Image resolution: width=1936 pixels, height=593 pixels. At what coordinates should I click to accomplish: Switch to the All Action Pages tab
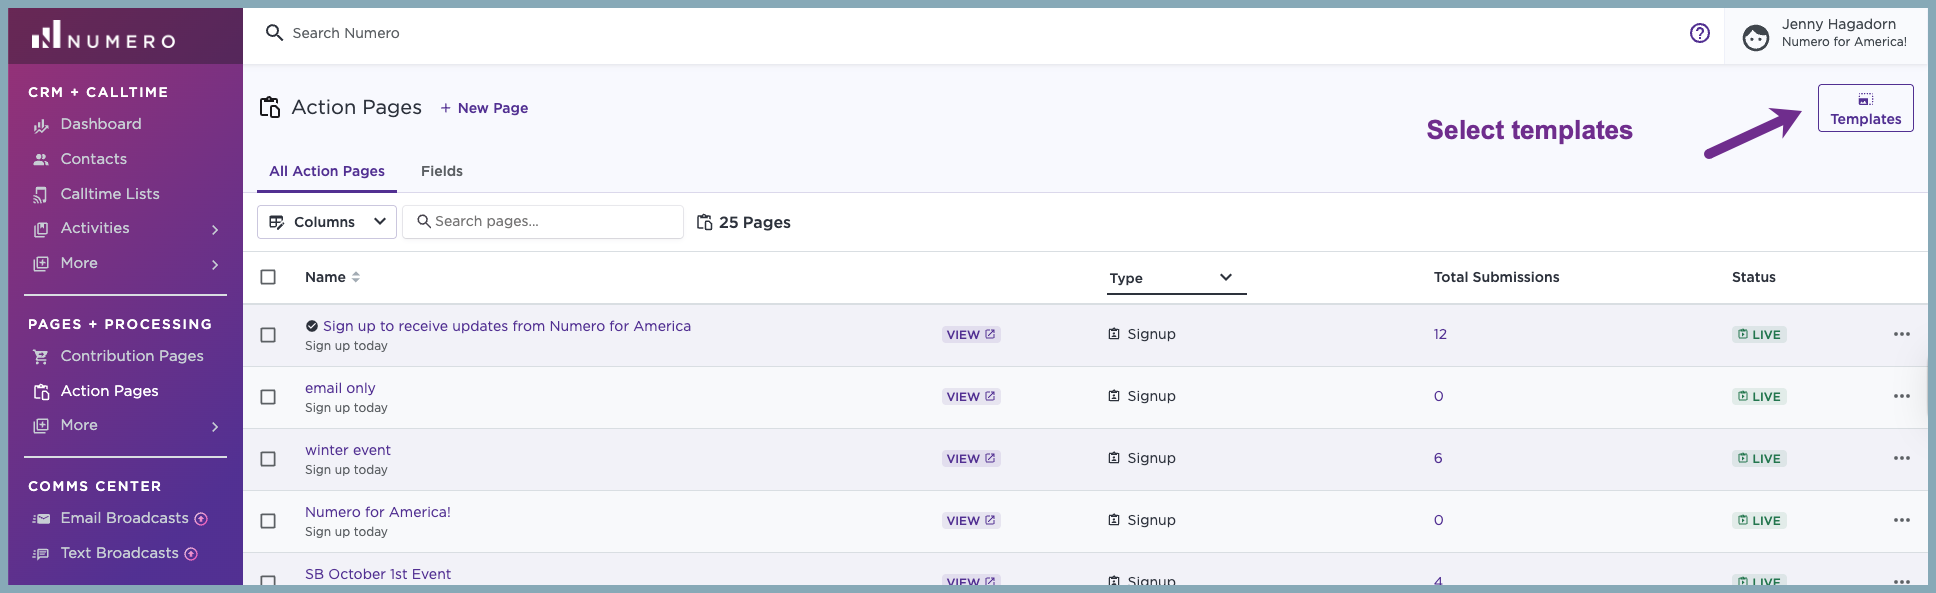(327, 171)
